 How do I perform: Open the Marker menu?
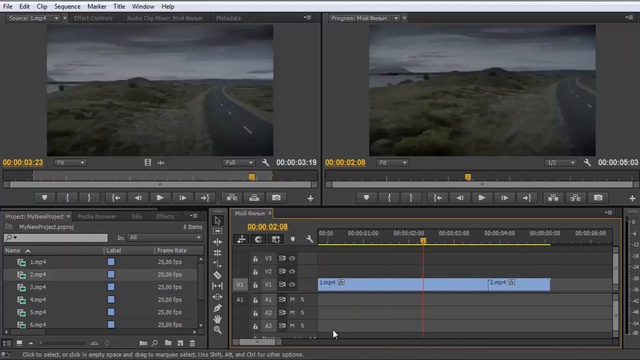[x=97, y=7]
